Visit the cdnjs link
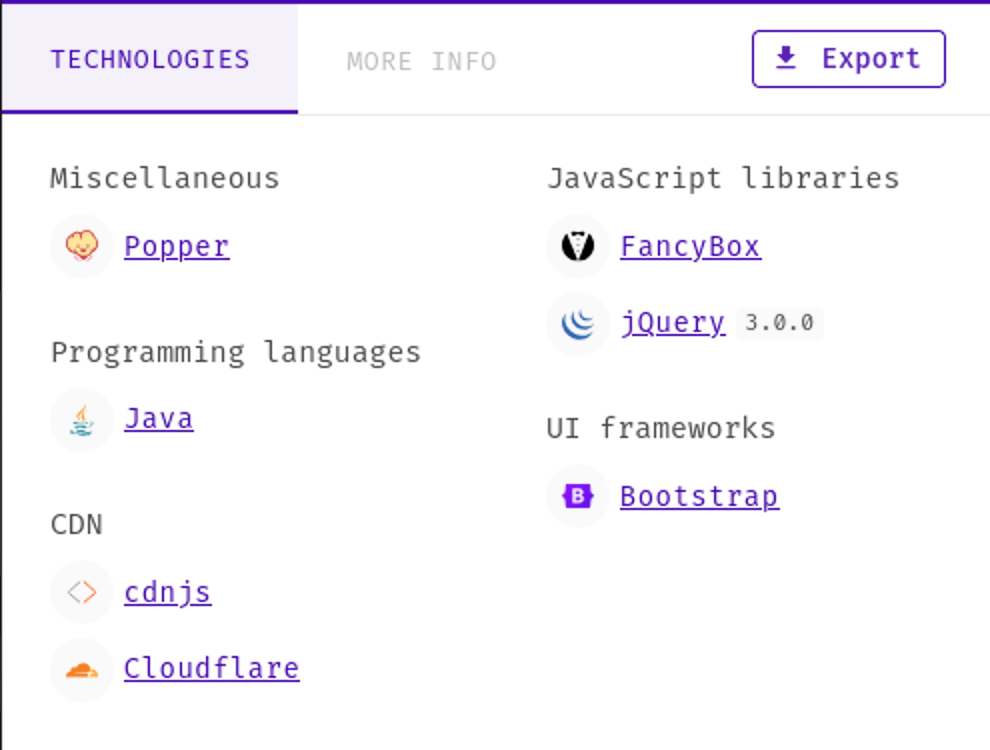 pos(168,593)
